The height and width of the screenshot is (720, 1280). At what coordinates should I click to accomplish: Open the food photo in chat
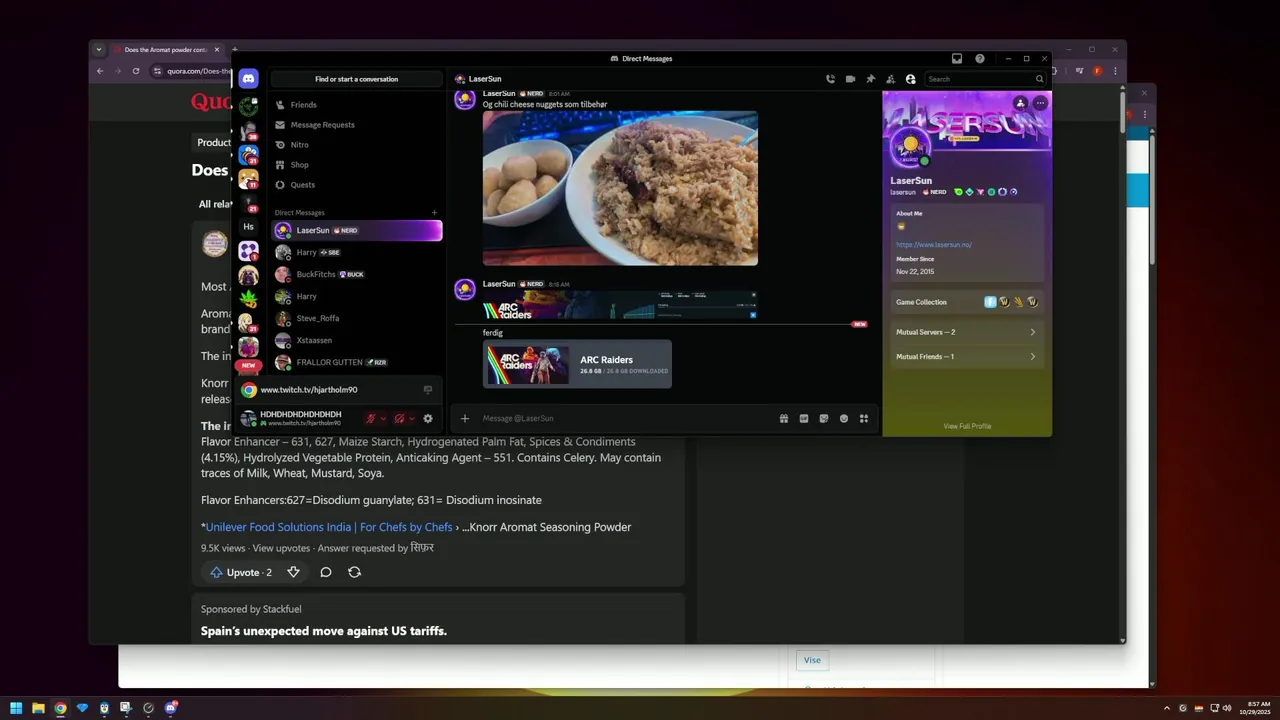tap(620, 188)
